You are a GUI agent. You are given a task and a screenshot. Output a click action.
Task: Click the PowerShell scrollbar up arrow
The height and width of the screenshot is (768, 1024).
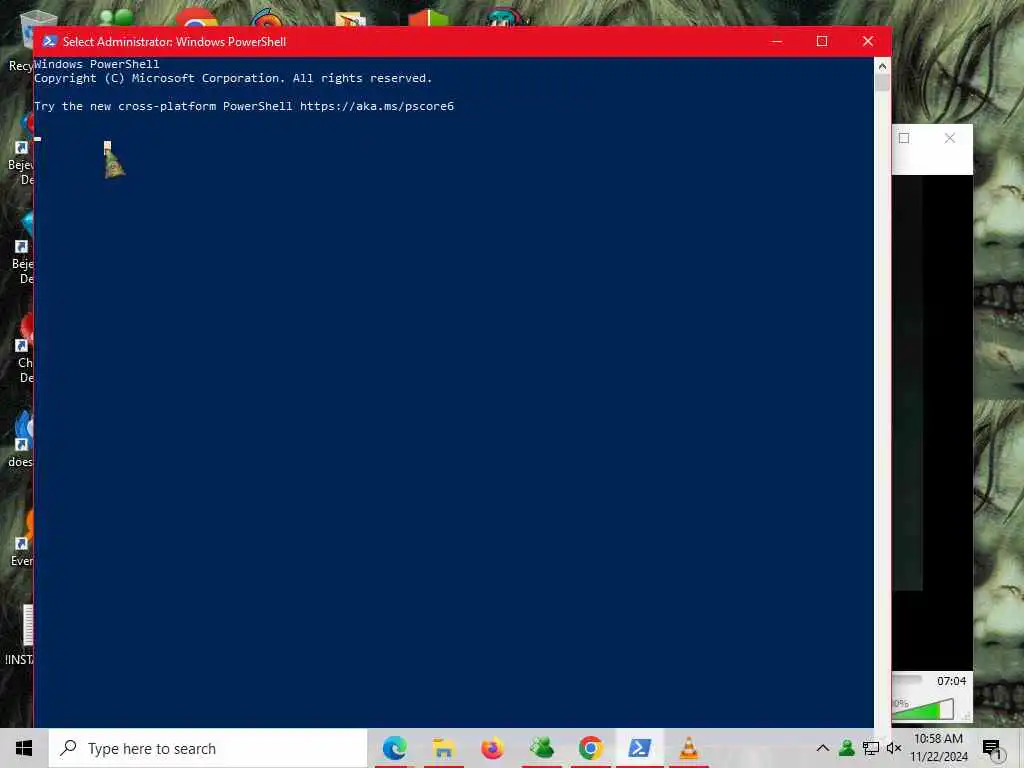882,65
